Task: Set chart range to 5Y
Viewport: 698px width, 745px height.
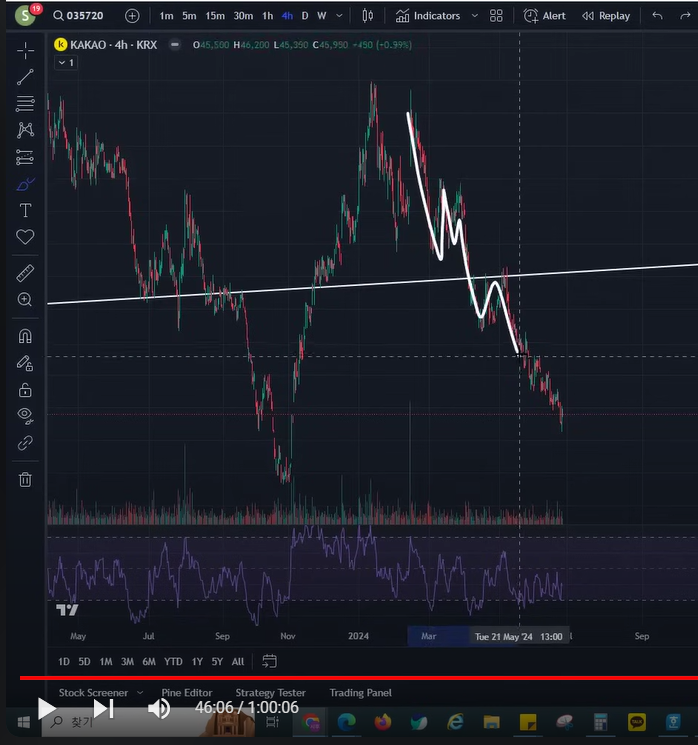Action: (217, 661)
